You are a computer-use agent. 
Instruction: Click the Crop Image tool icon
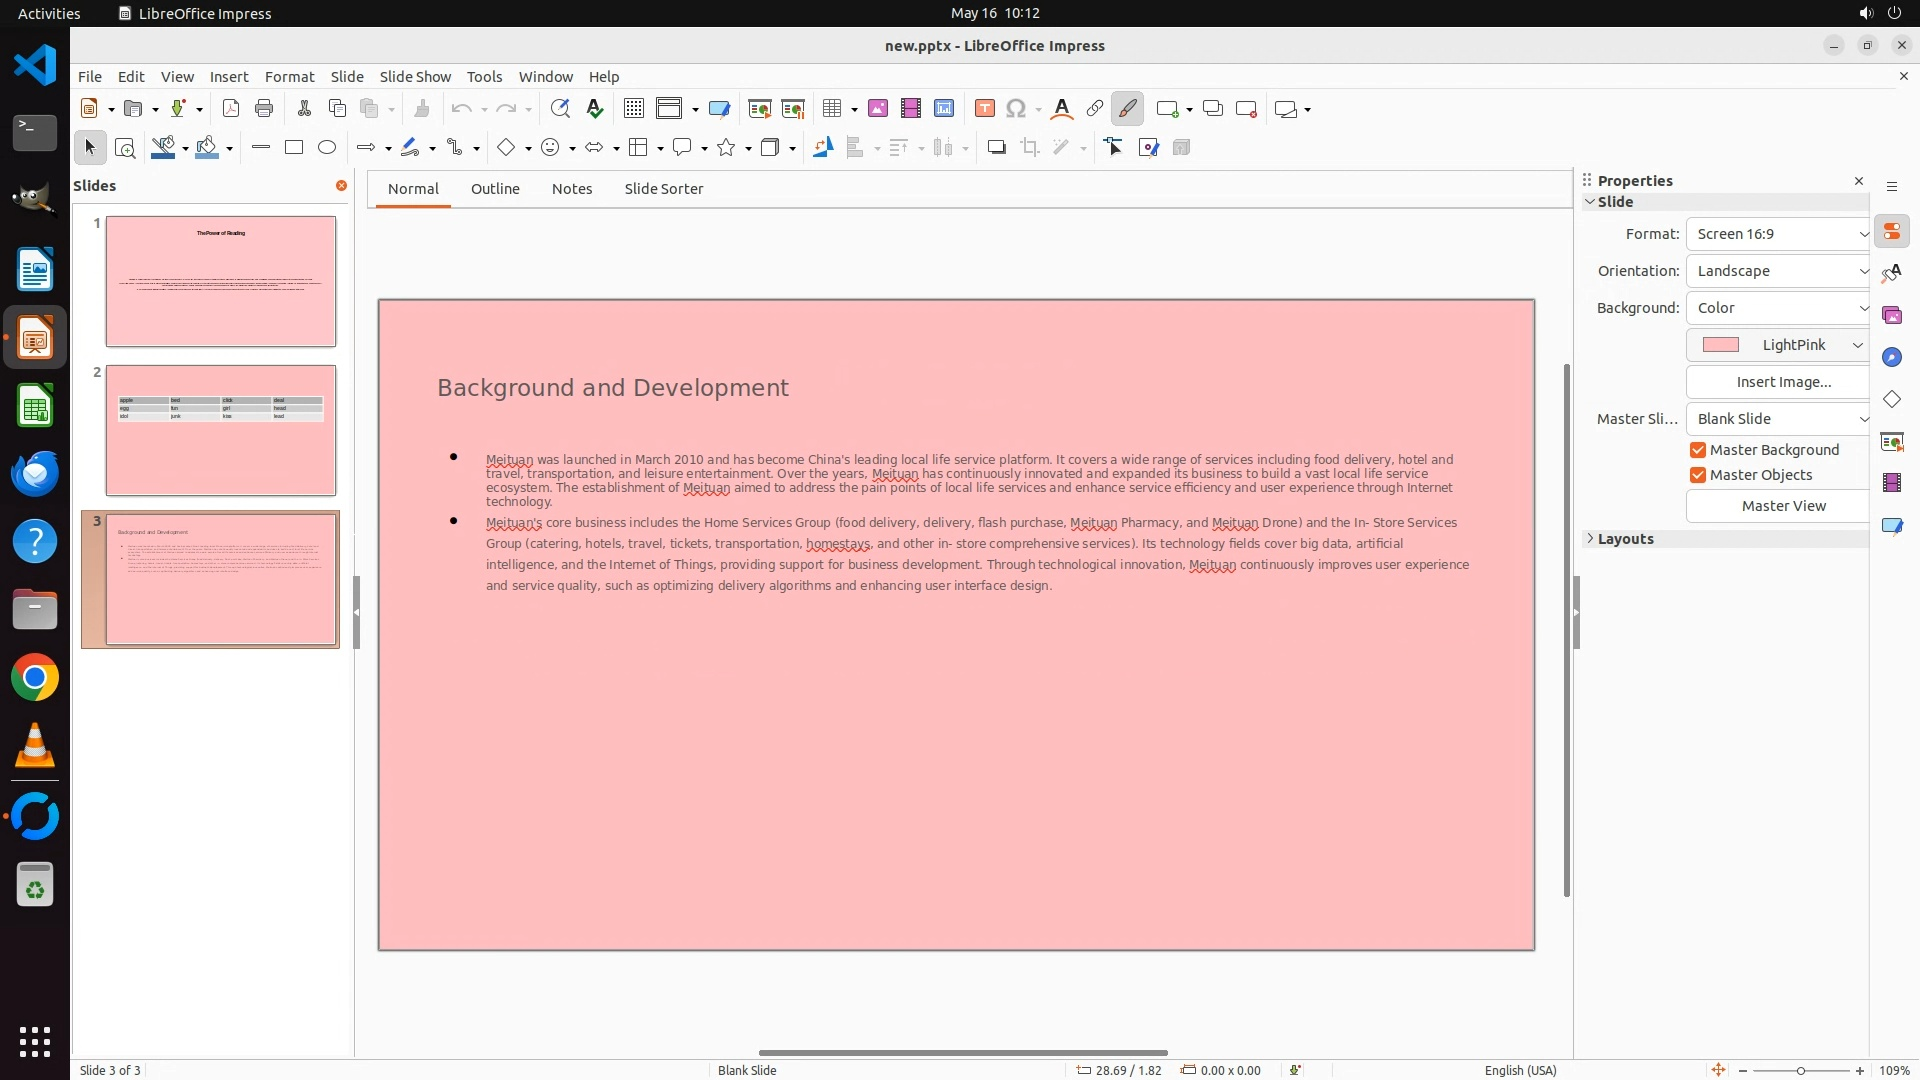tap(1029, 148)
